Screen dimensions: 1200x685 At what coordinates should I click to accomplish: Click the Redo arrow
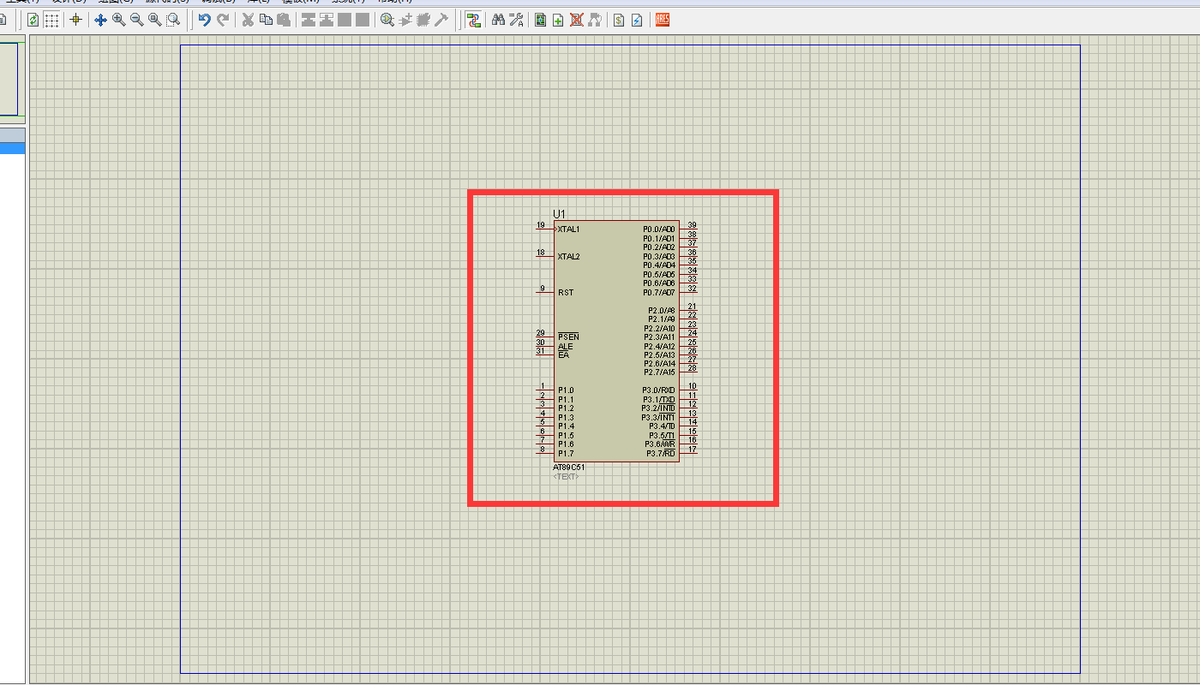click(222, 19)
